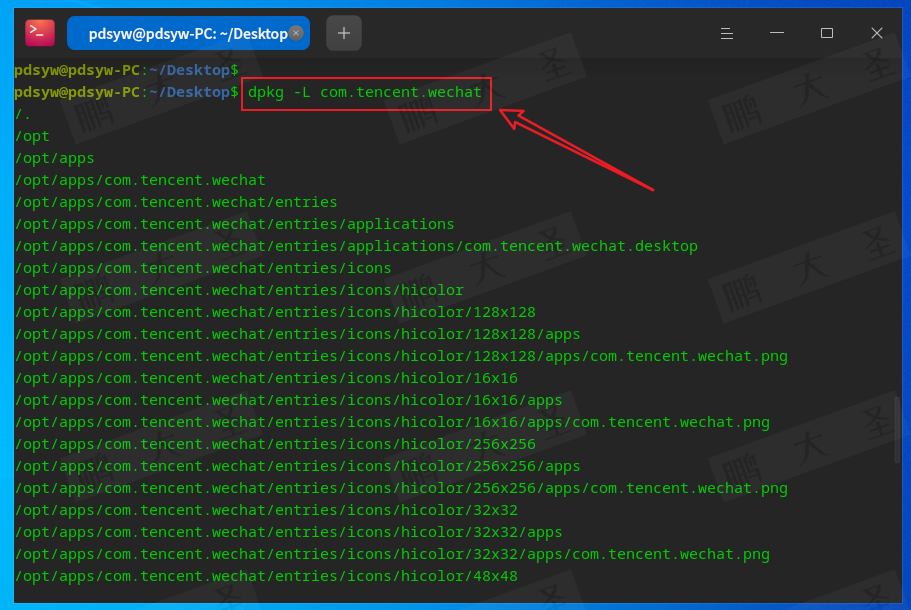Click the 128x128 com.tencent.wechat.png line
The width and height of the screenshot is (911, 610).
pyautogui.click(x=401, y=356)
